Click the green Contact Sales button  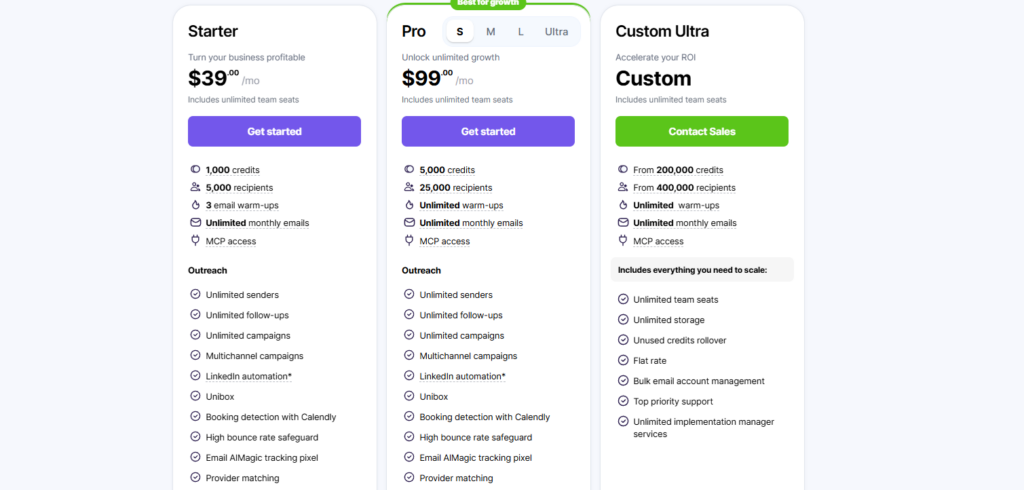[x=701, y=131]
